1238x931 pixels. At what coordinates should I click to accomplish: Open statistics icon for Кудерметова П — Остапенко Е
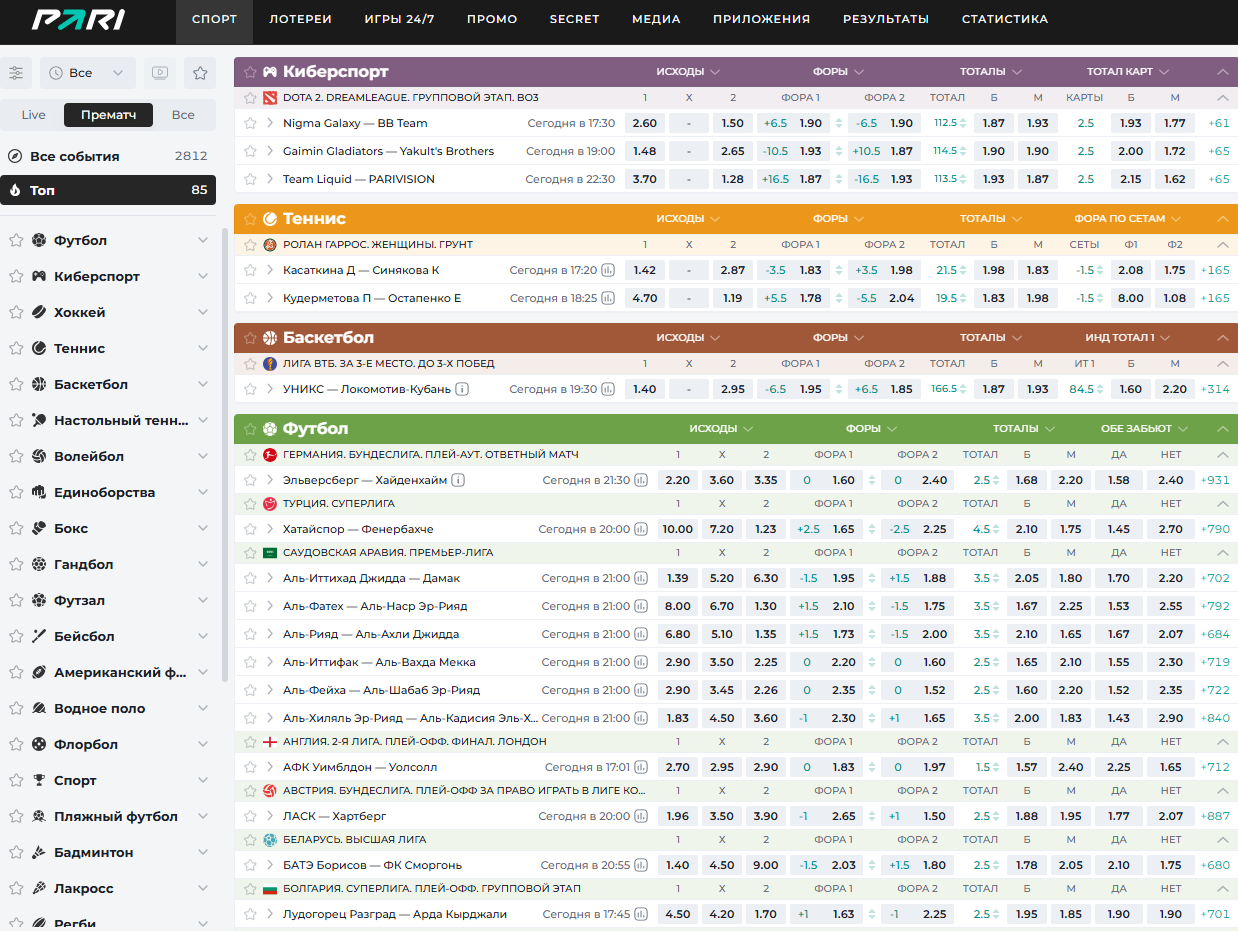click(x=608, y=298)
